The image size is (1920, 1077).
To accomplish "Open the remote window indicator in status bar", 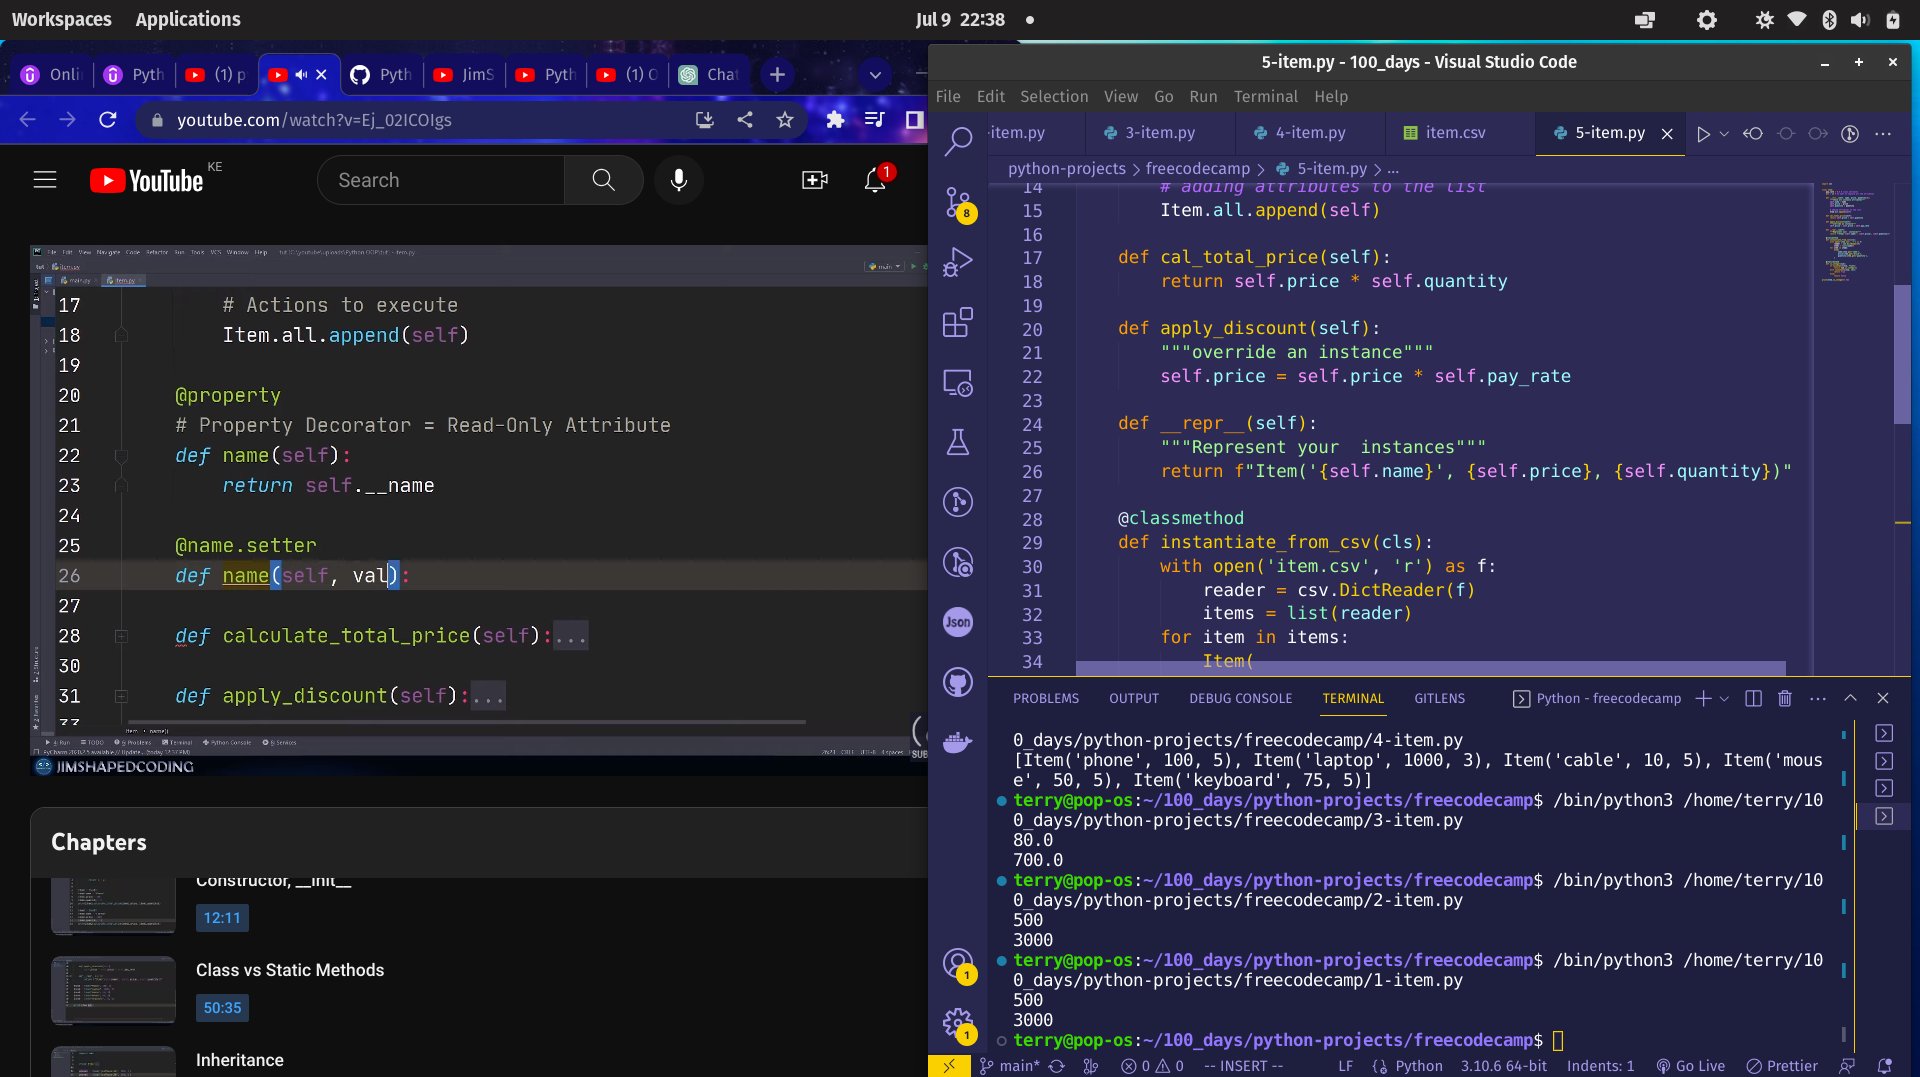I will [948, 1066].
